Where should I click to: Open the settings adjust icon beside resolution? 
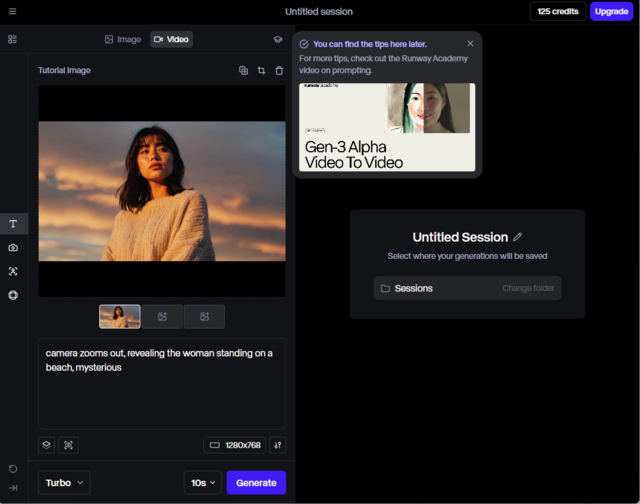click(x=277, y=445)
